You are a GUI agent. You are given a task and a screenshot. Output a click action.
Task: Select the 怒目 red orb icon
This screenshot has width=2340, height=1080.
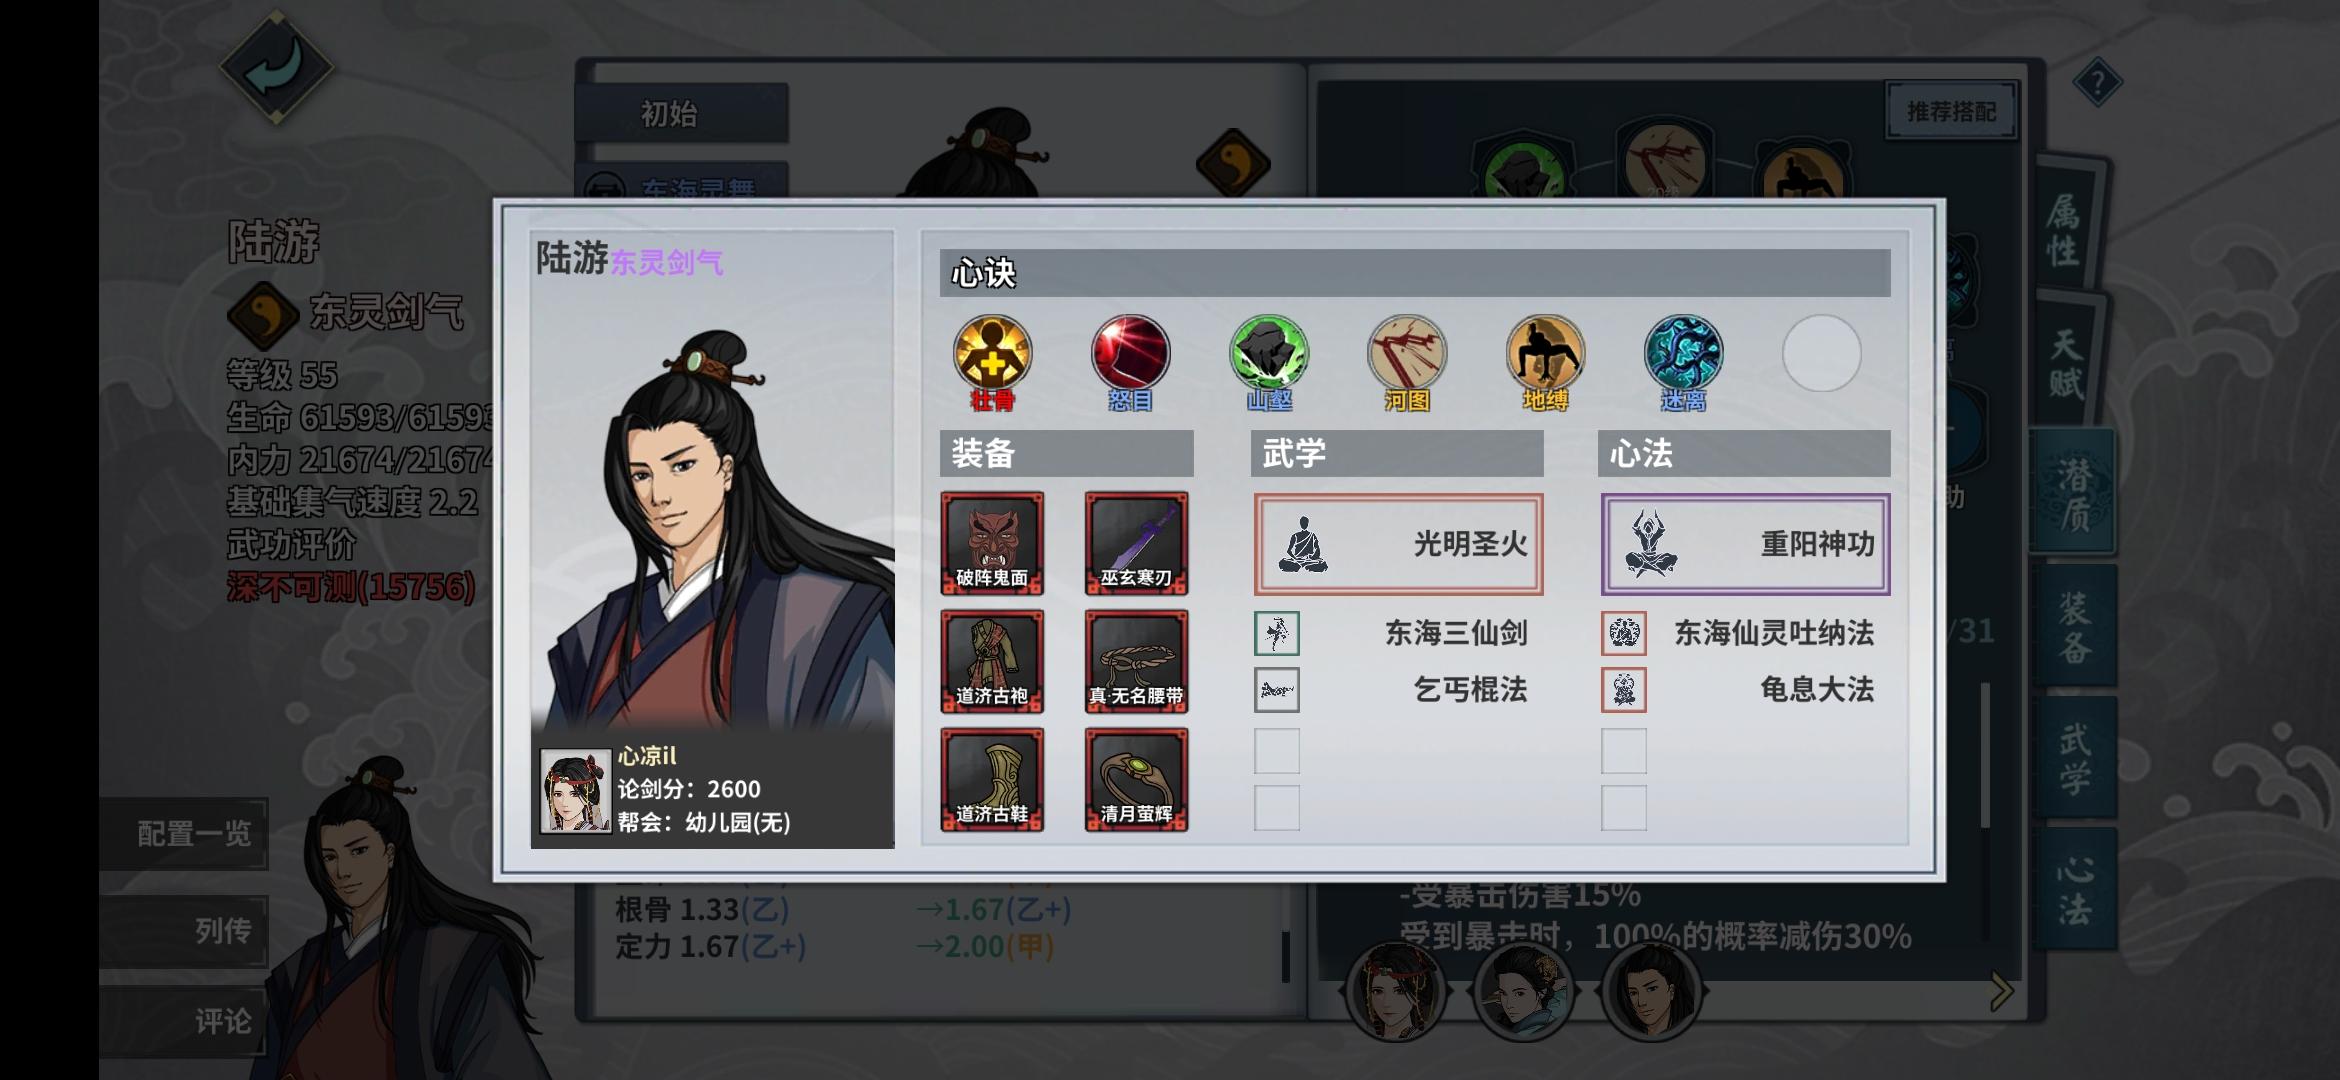(x=1130, y=354)
